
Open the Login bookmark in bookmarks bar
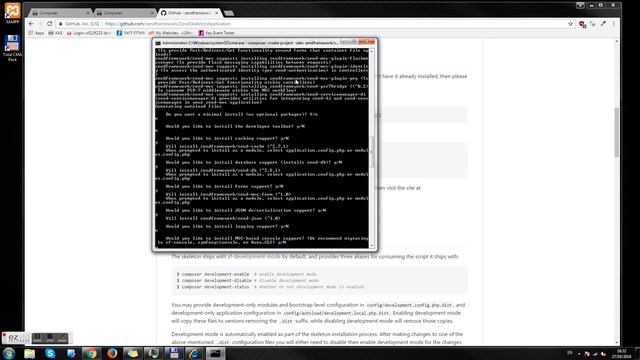pos(89,33)
